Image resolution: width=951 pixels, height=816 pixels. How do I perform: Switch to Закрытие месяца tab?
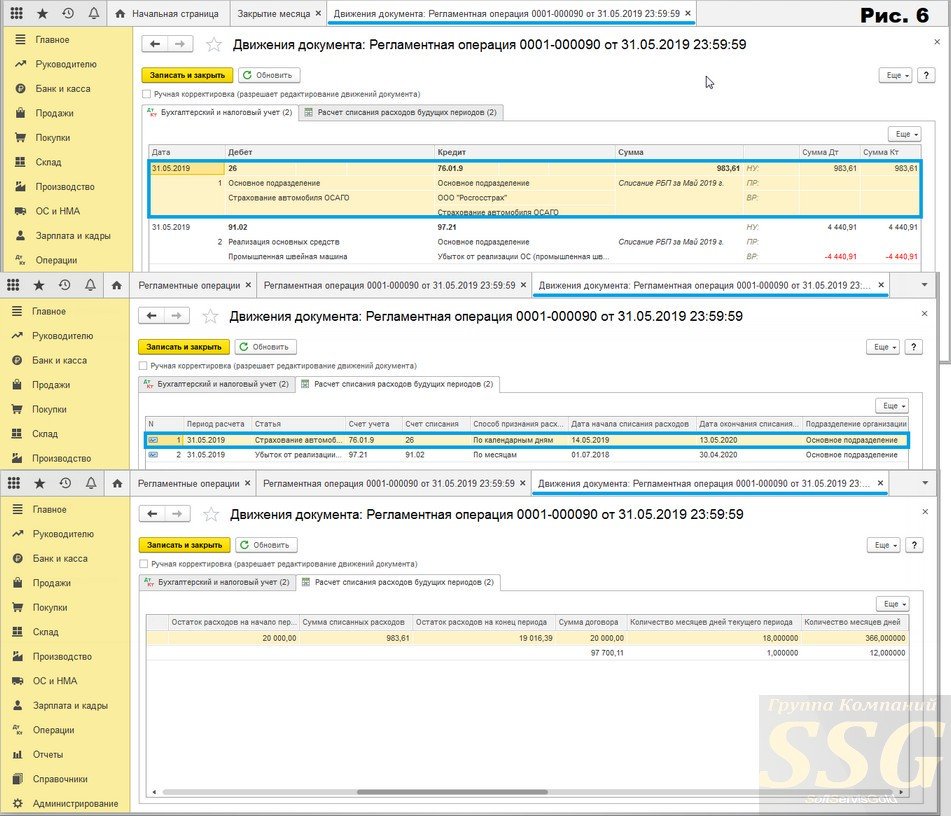pos(274,13)
